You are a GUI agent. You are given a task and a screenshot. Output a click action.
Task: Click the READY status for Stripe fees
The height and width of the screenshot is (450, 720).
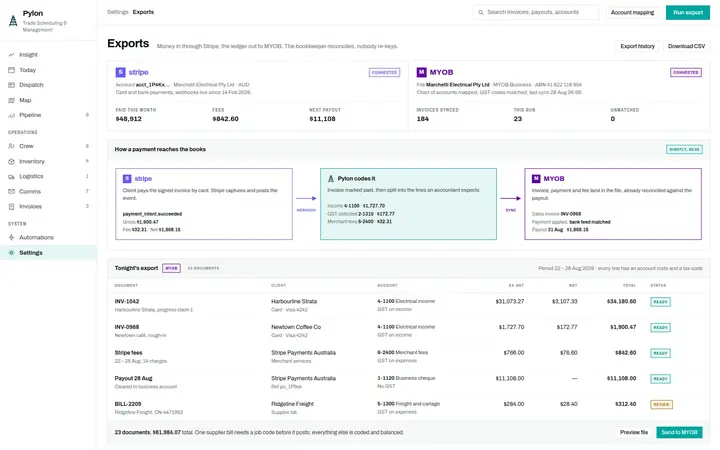[x=660, y=354]
